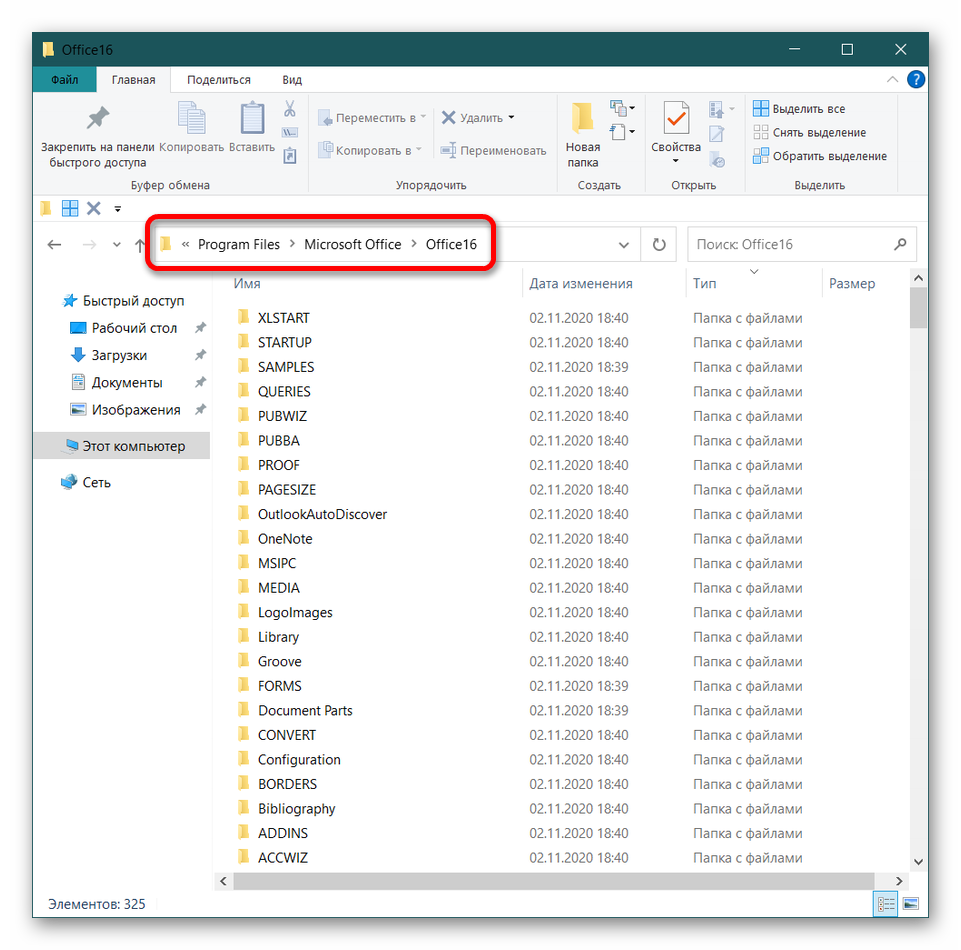Click scroll right arrow of horizontal scrollbar
Image resolution: width=961 pixels, height=950 pixels.
point(899,881)
